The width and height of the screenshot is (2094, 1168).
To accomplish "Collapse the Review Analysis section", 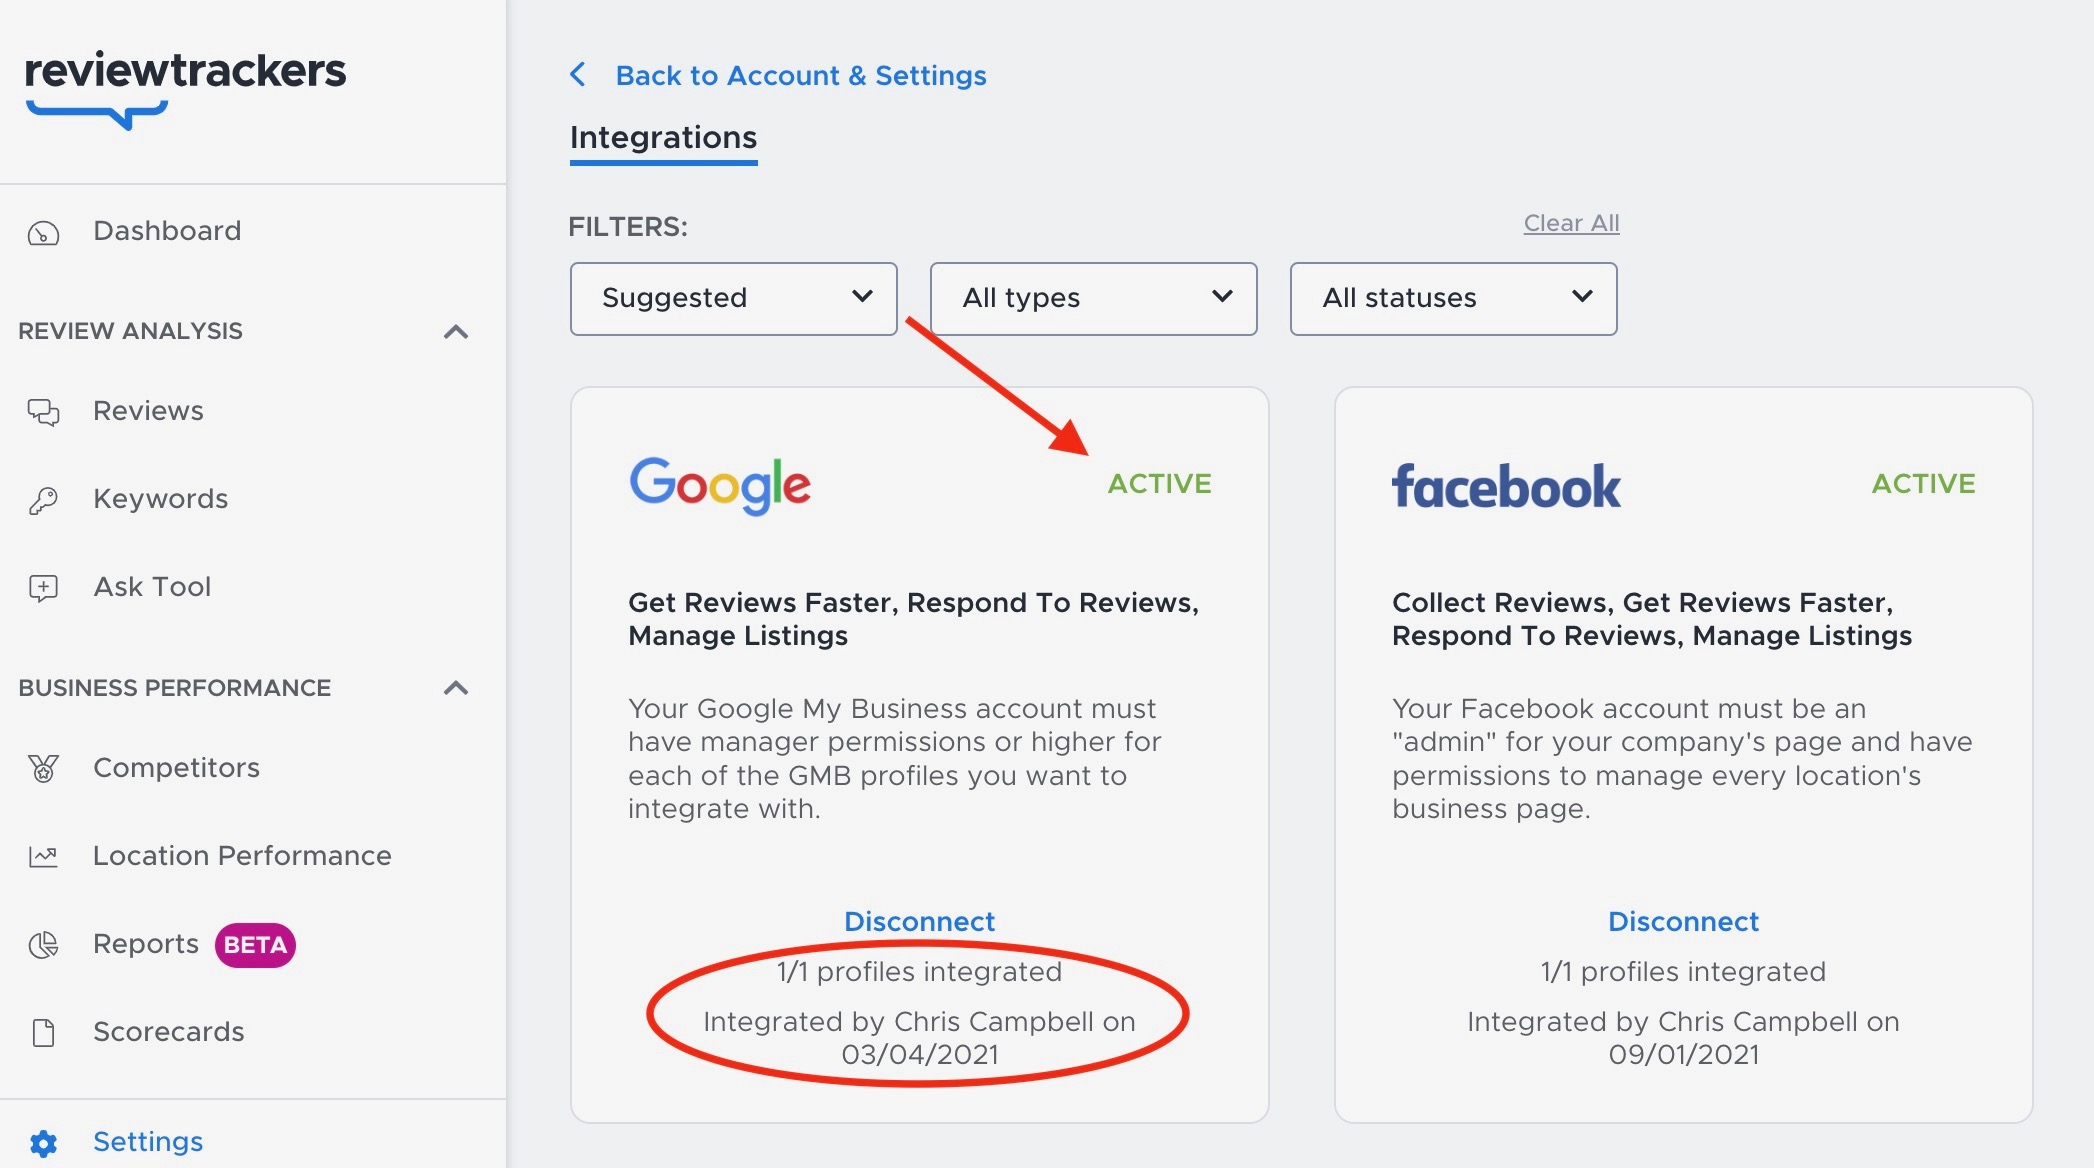I will click(x=456, y=331).
